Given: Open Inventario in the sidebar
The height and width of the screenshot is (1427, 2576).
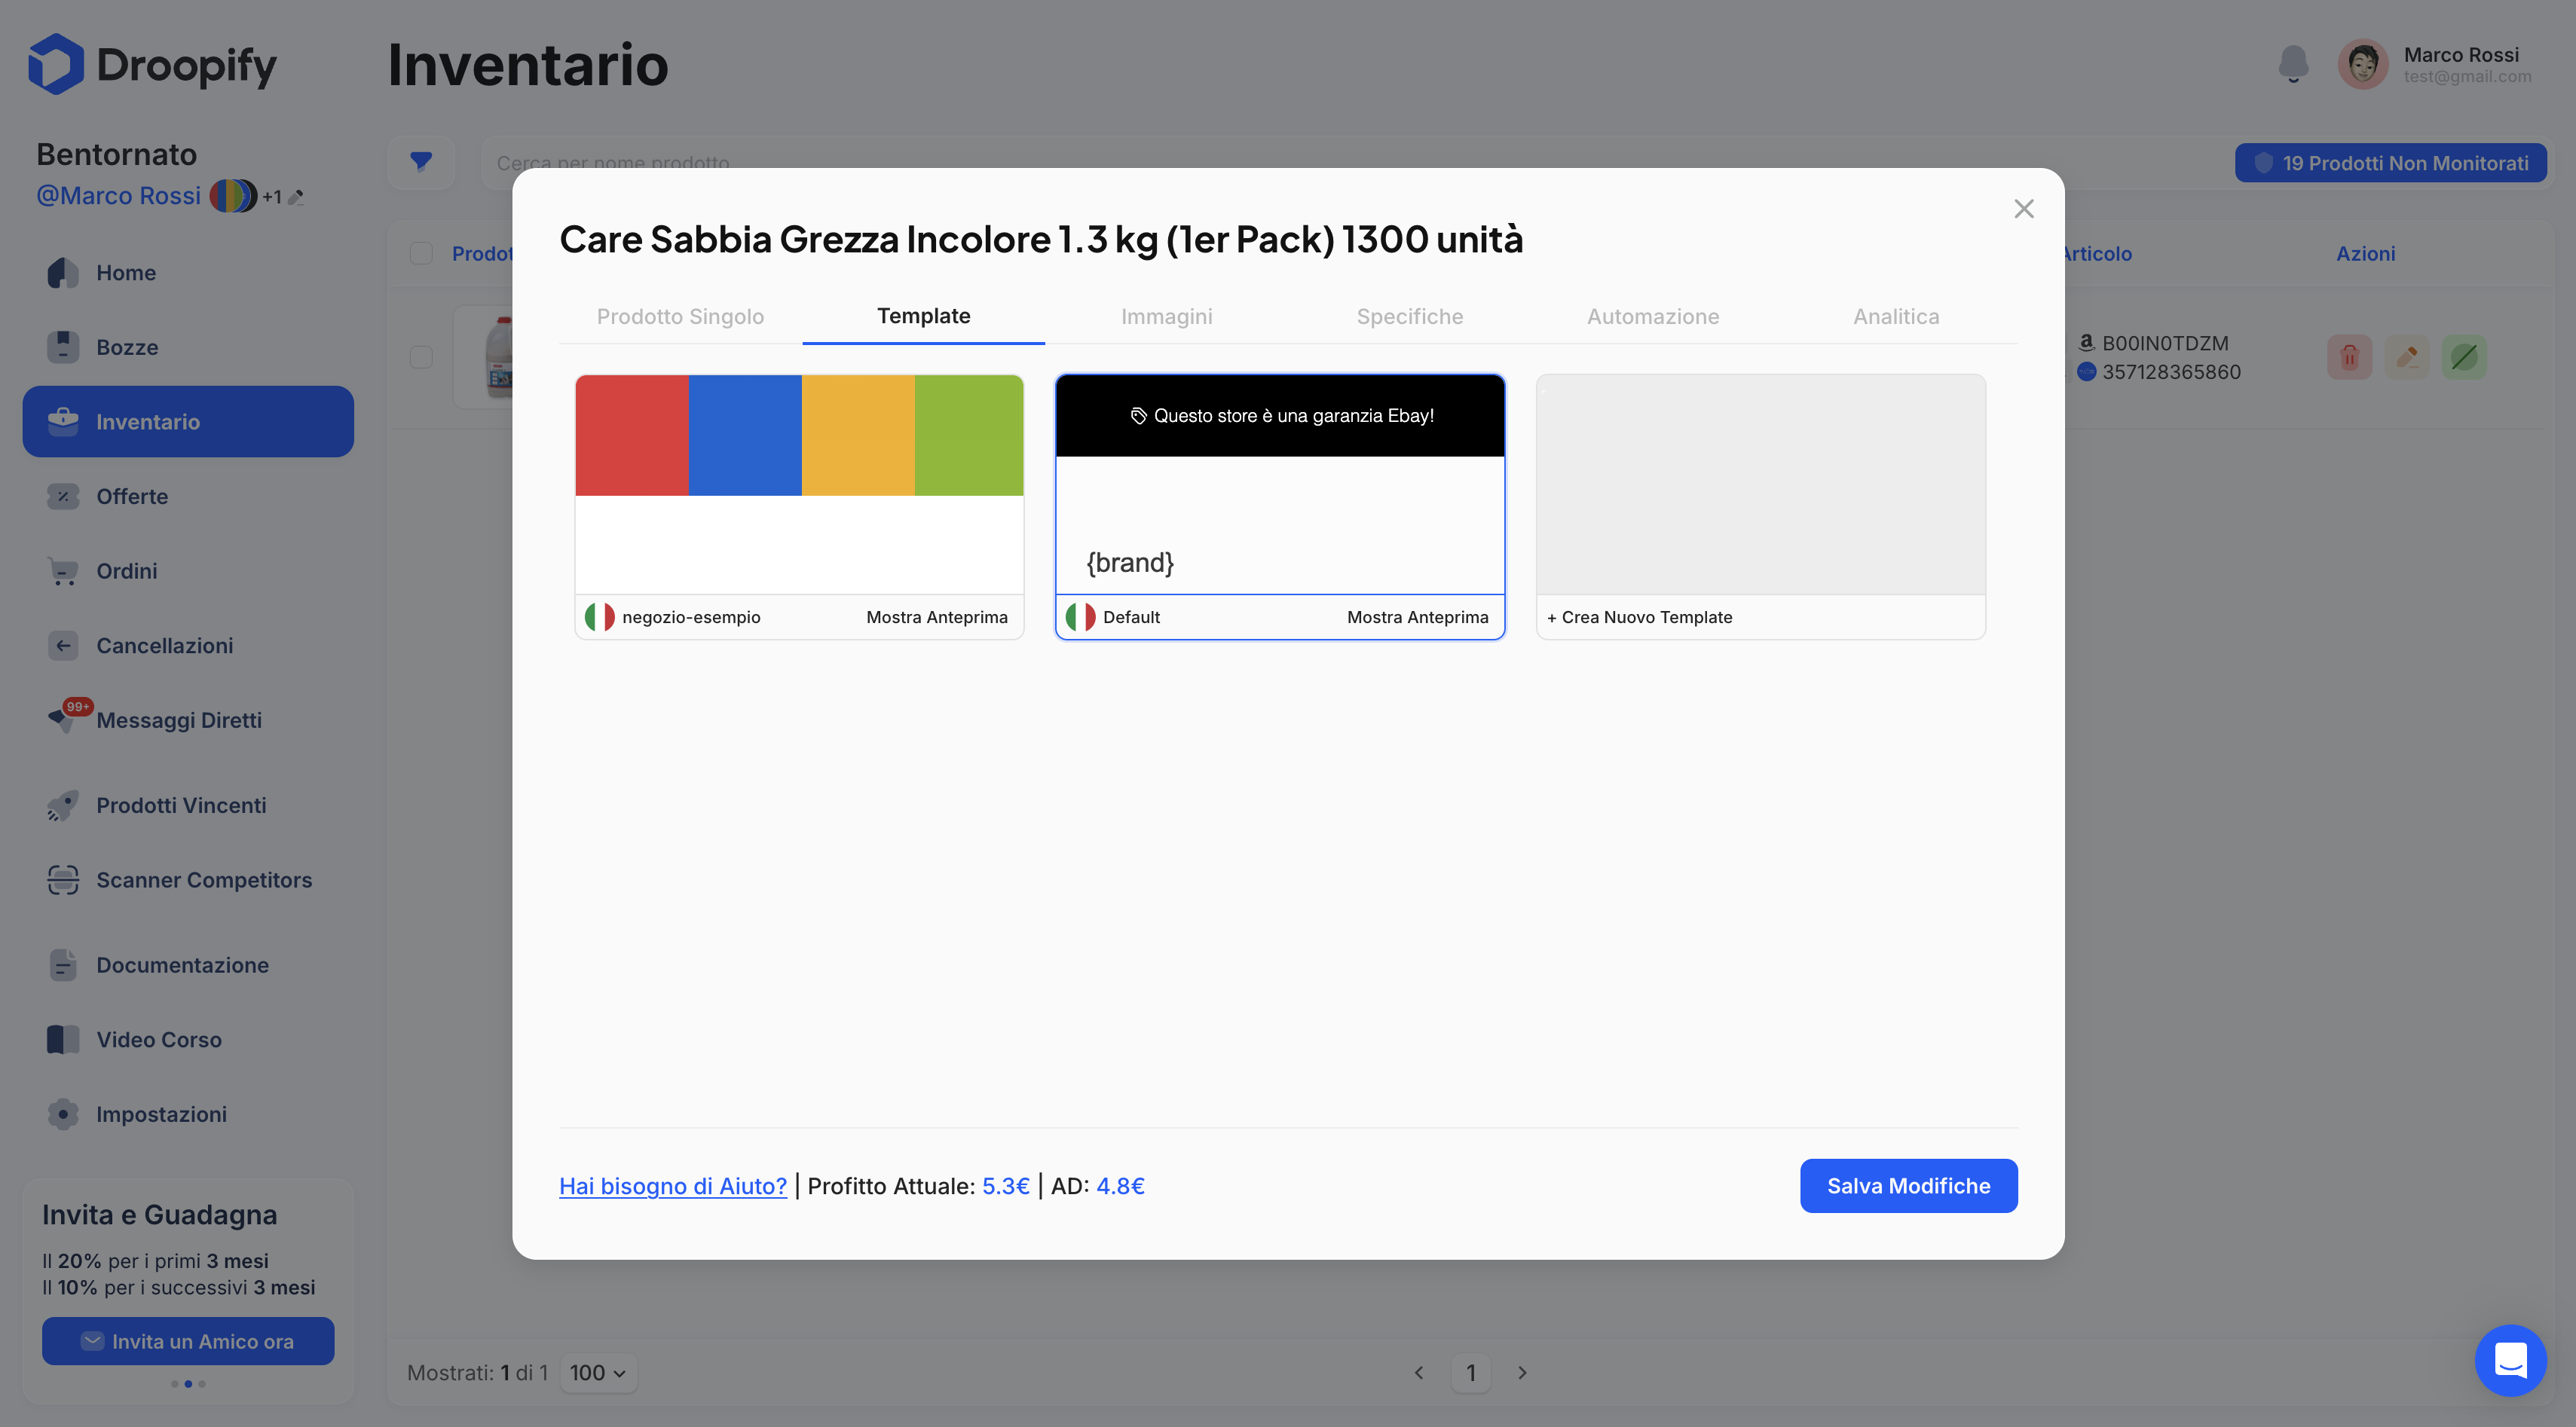Looking at the screenshot, I should click(x=188, y=421).
